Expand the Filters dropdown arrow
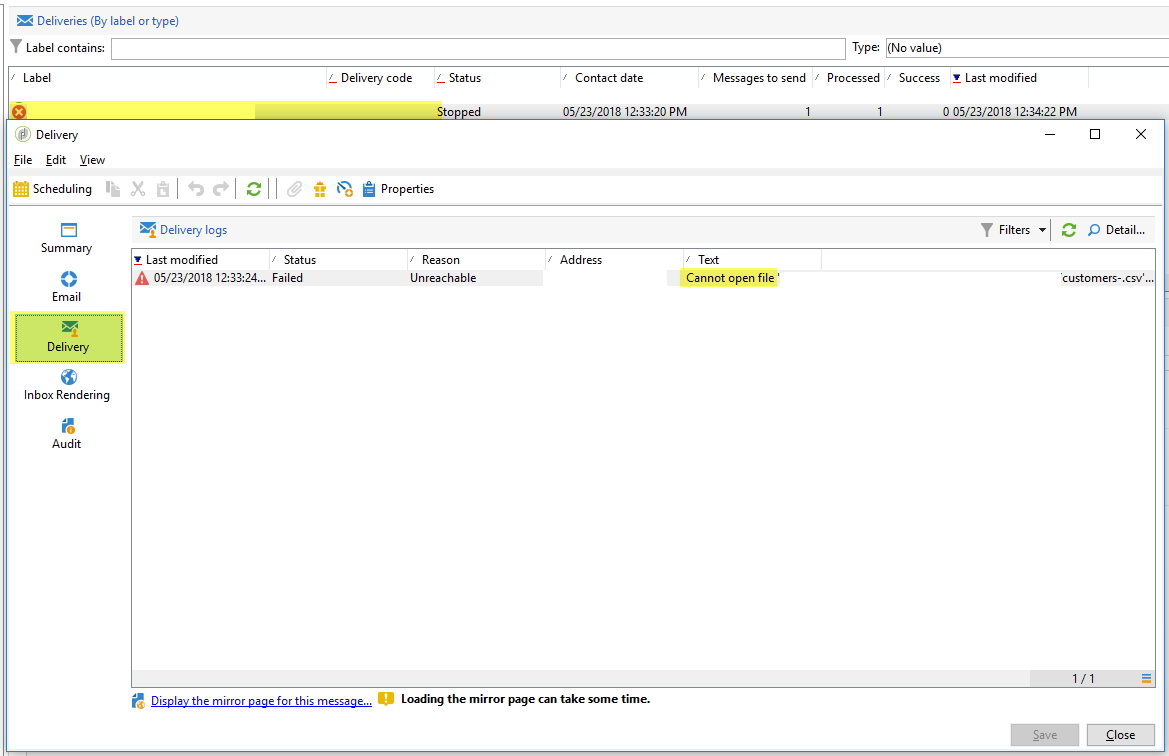The height and width of the screenshot is (756, 1169). pyautogui.click(x=1042, y=230)
